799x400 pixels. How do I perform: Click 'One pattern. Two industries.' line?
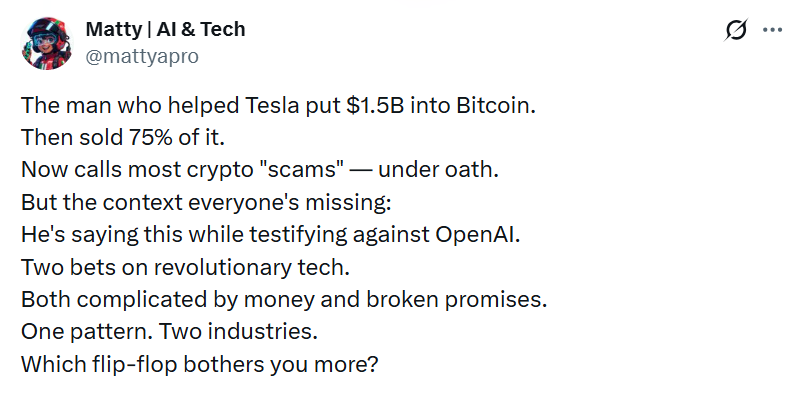point(169,332)
